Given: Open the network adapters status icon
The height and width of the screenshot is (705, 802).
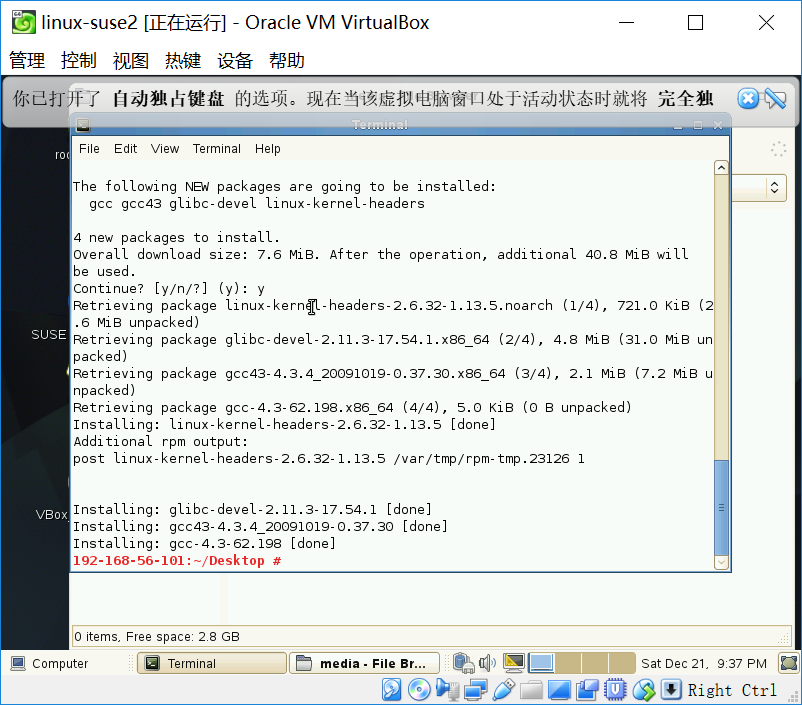Looking at the screenshot, I should pos(476,690).
